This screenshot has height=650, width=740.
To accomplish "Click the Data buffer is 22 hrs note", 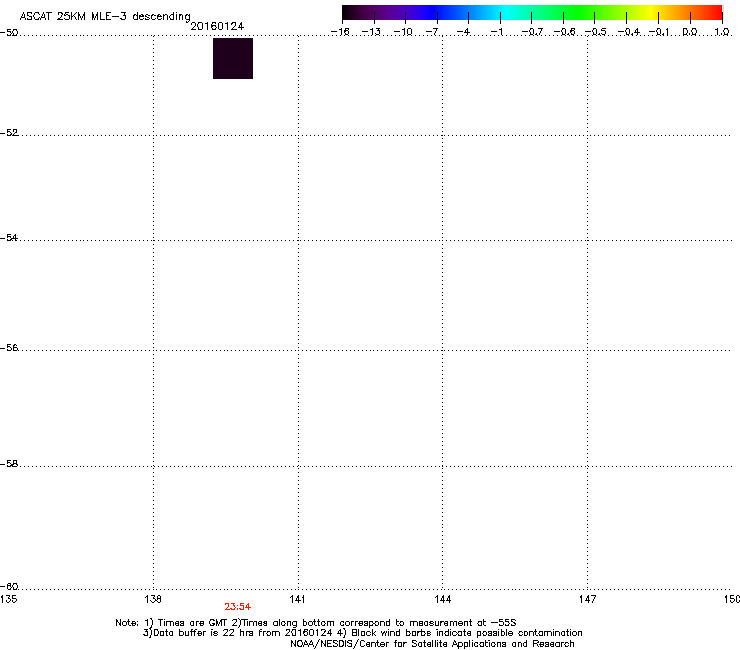I will click(238, 633).
